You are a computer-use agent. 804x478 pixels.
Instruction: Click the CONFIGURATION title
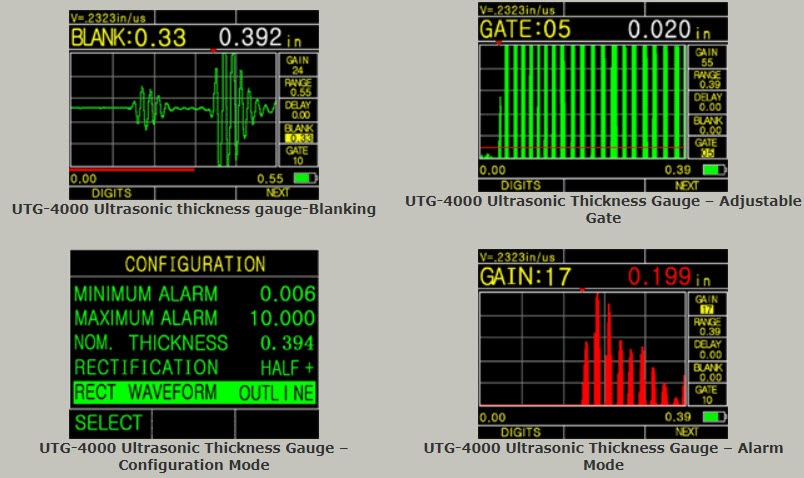click(195, 264)
